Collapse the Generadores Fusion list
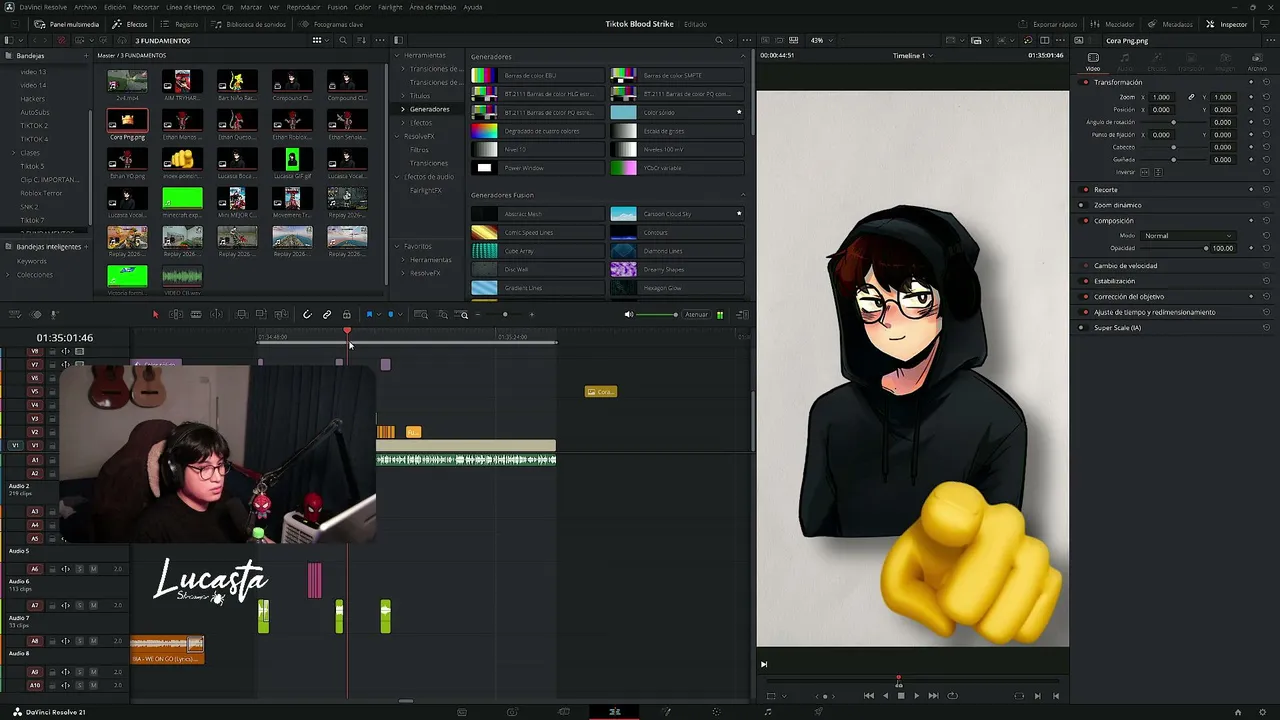This screenshot has width=1280, height=720. tap(742, 195)
